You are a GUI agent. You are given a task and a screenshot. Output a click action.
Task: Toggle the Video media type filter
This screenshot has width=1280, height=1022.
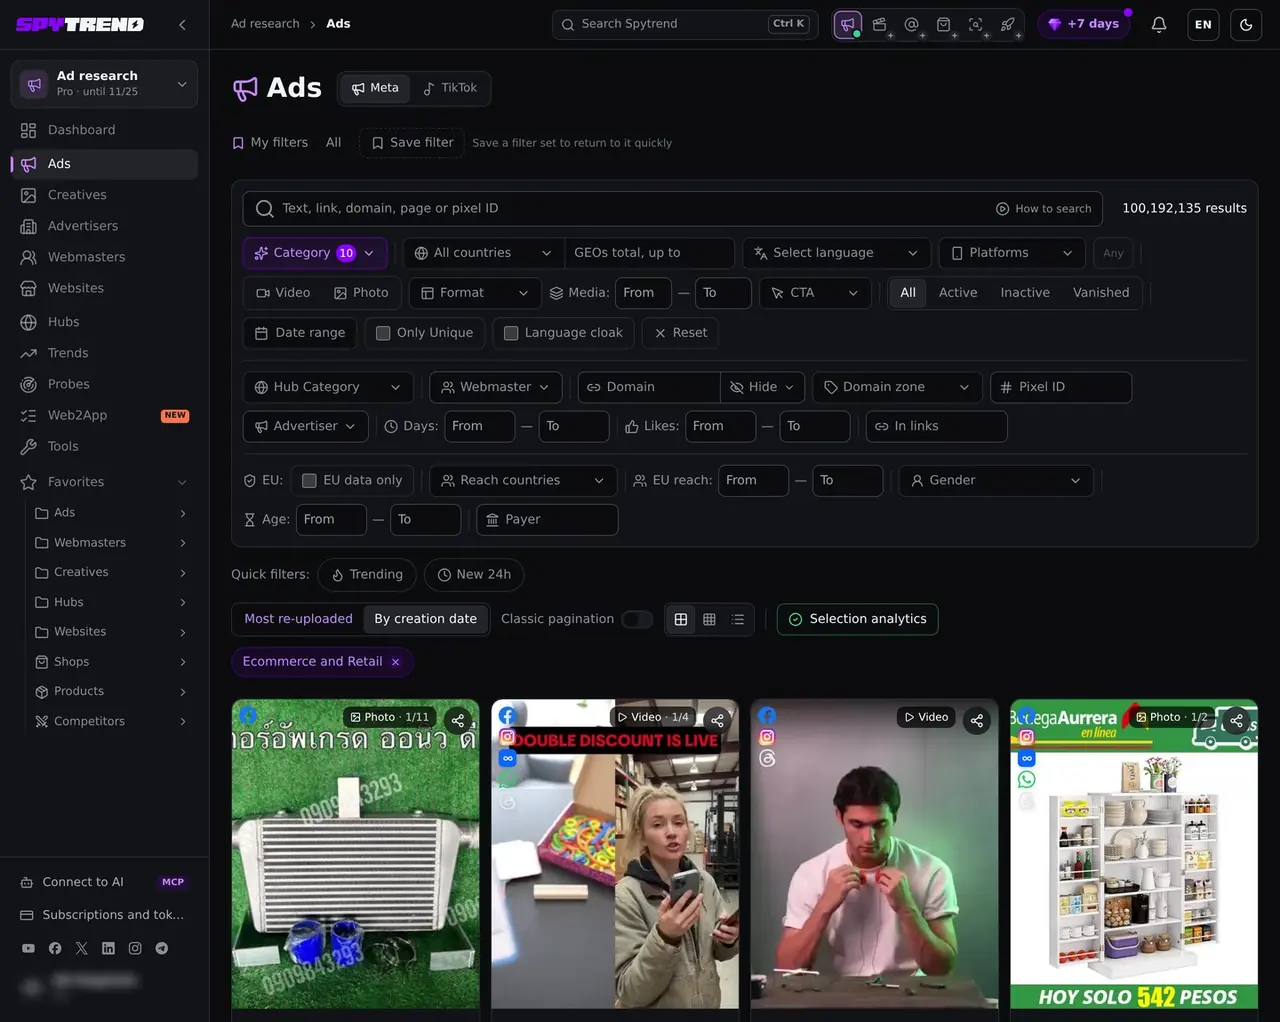pos(283,293)
